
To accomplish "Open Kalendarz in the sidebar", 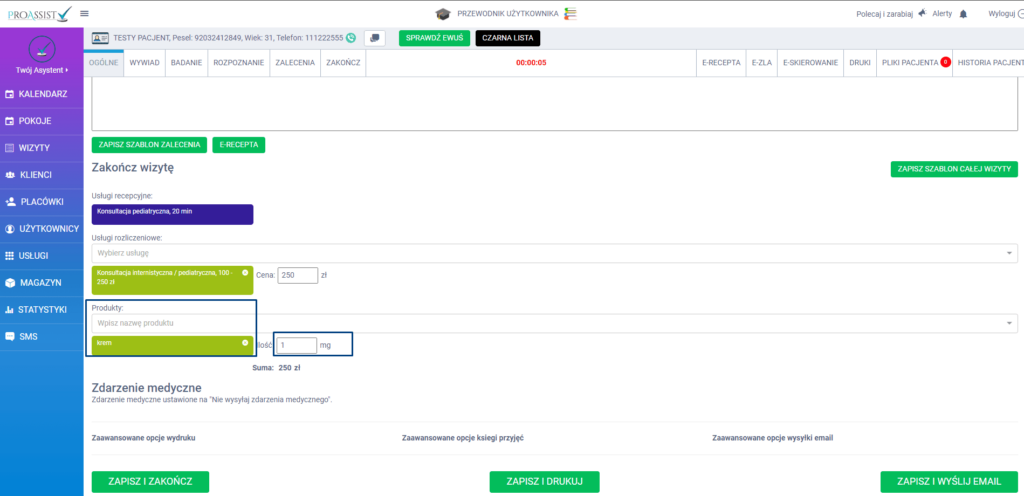I will [x=42, y=94].
